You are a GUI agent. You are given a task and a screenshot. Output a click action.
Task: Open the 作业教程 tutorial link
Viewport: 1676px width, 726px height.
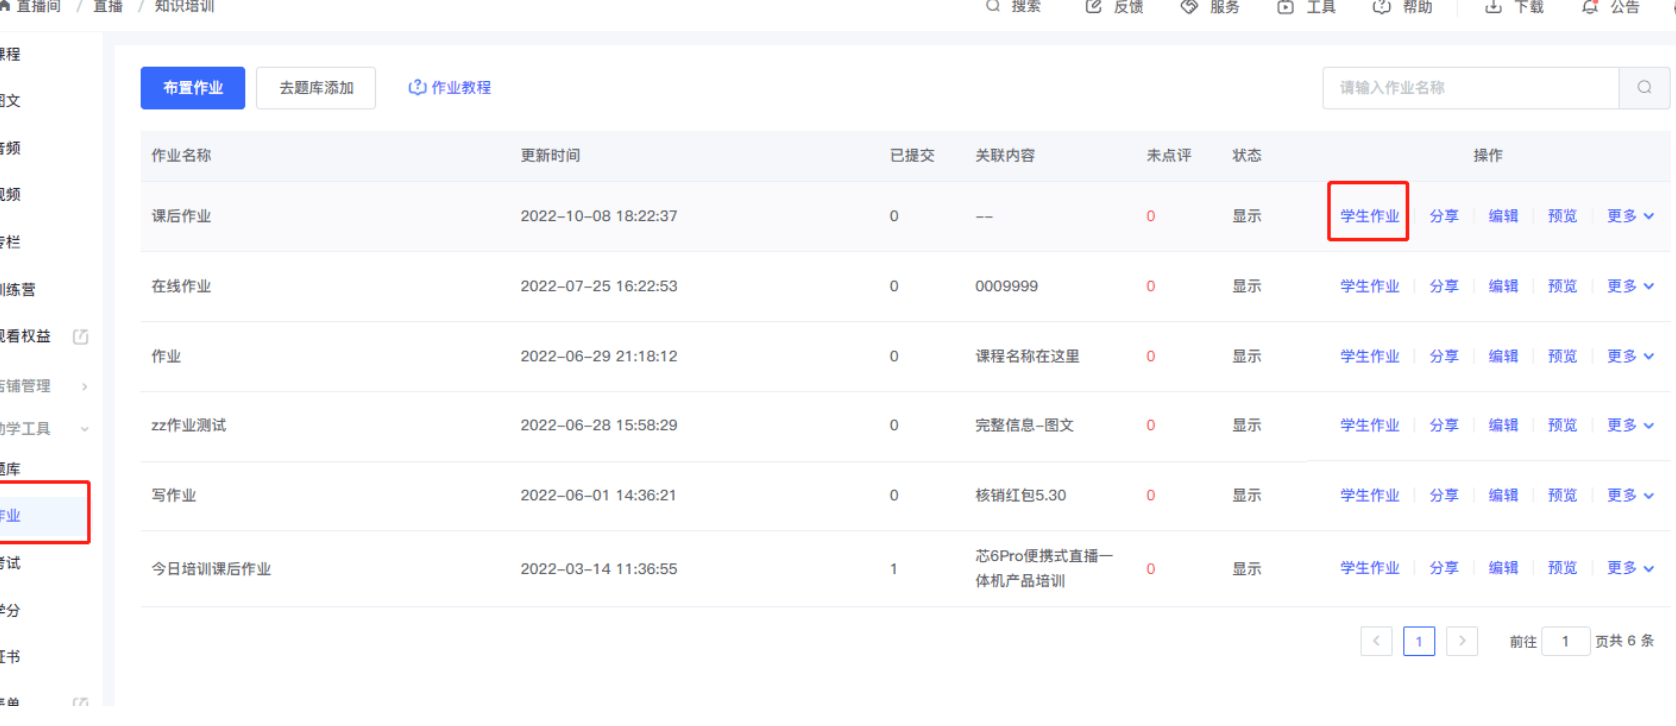point(450,88)
